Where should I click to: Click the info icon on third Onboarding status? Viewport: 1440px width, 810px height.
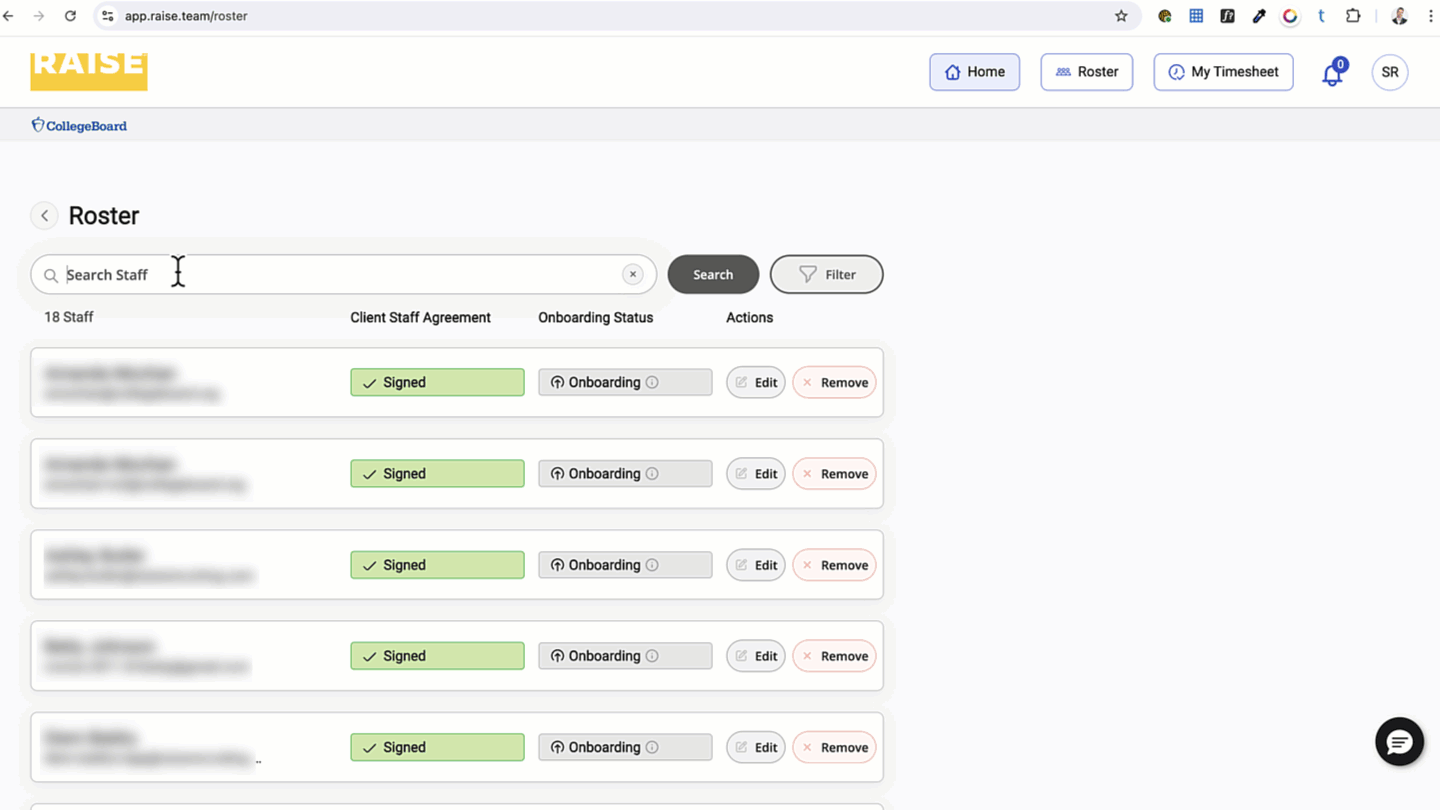[652, 565]
